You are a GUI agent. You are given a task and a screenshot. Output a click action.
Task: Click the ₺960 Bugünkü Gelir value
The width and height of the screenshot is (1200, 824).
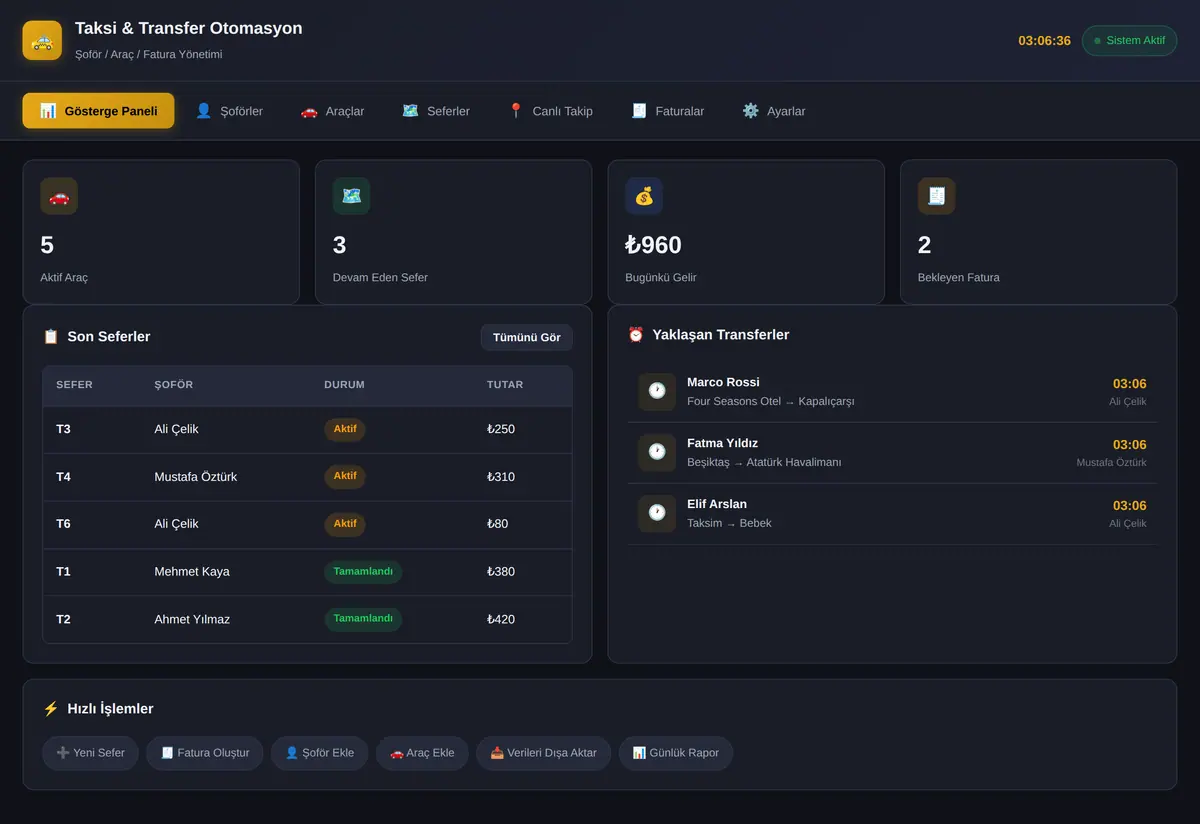pyautogui.click(x=654, y=245)
